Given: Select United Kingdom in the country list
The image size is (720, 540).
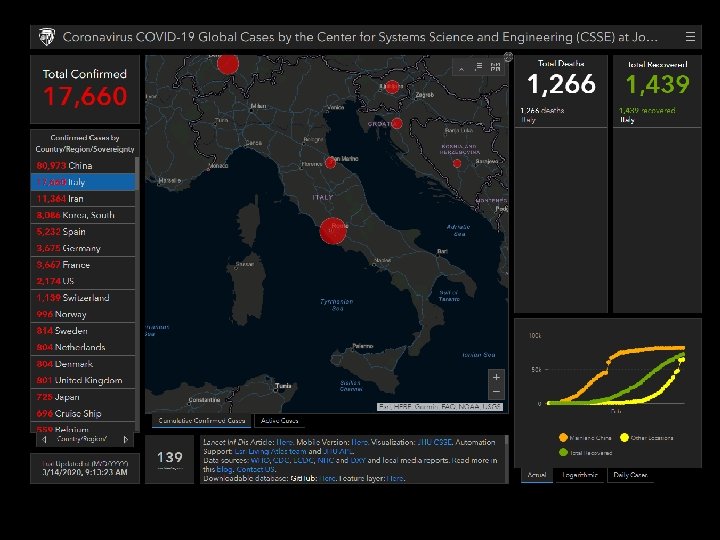Looking at the screenshot, I should click(83, 380).
